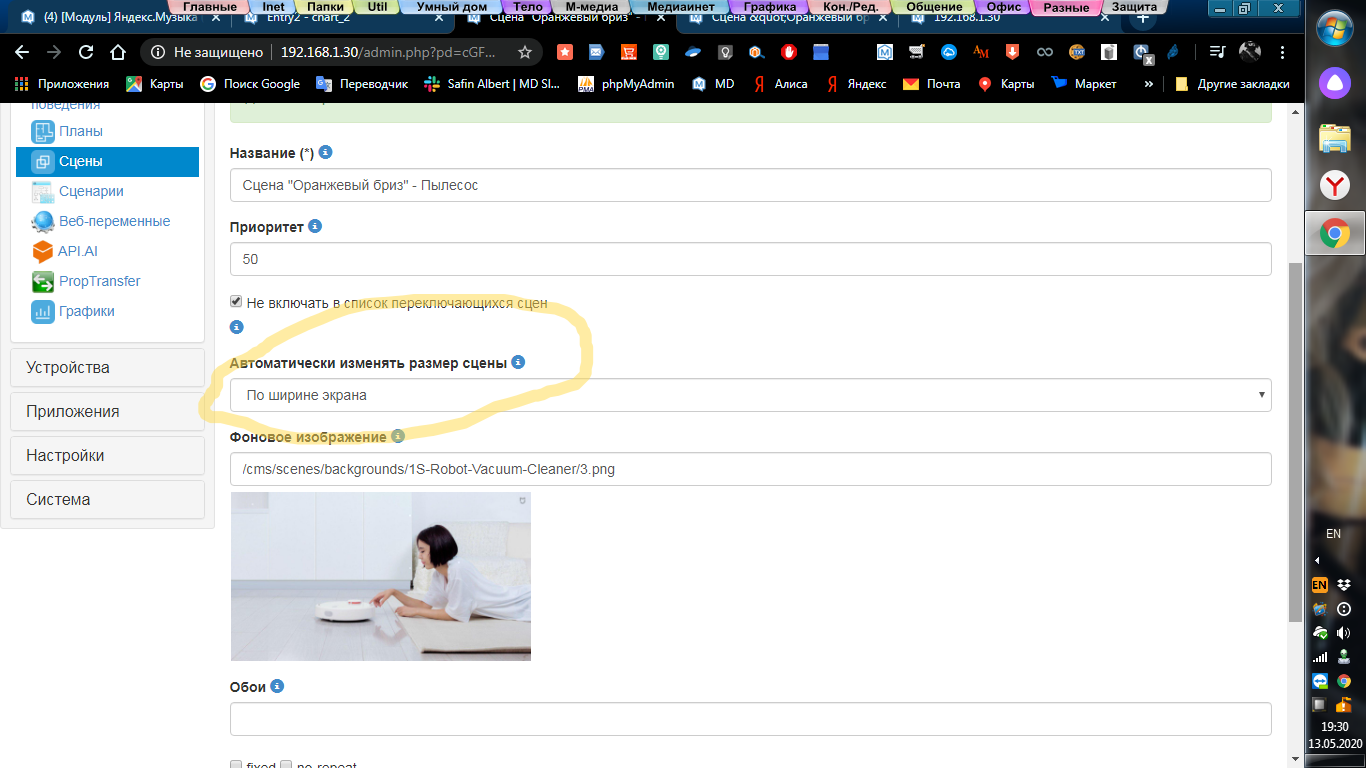Open the scene auto-resize dropdown
Viewport: 1366px width, 768px height.
point(751,395)
